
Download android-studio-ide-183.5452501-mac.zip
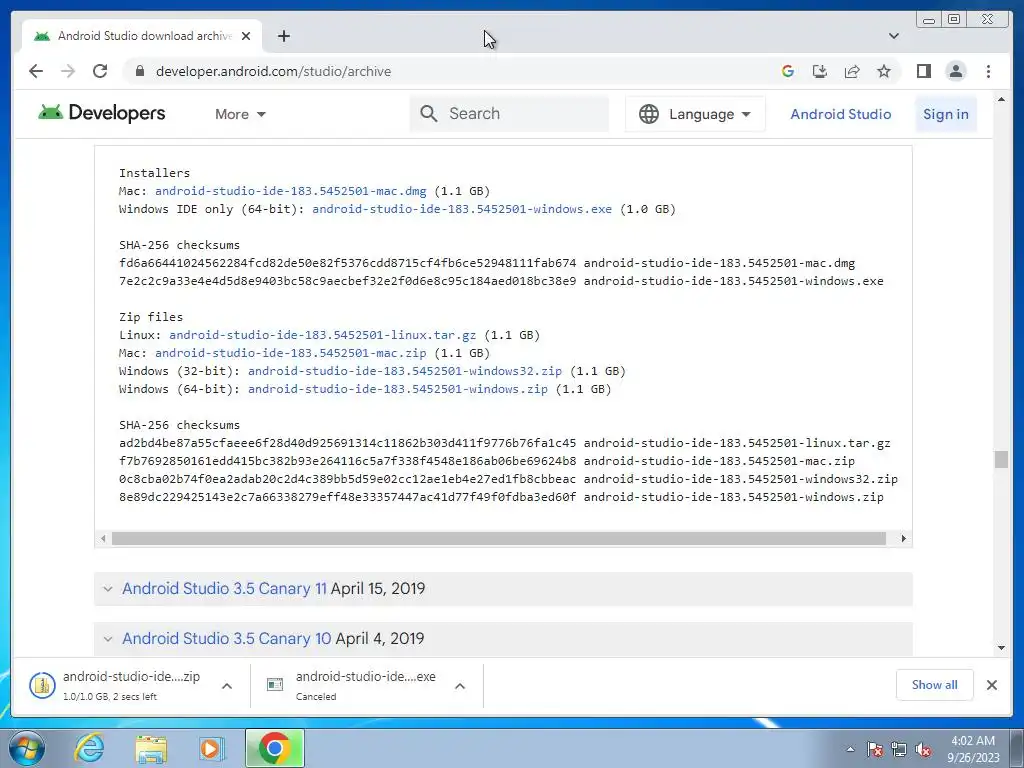(x=291, y=353)
